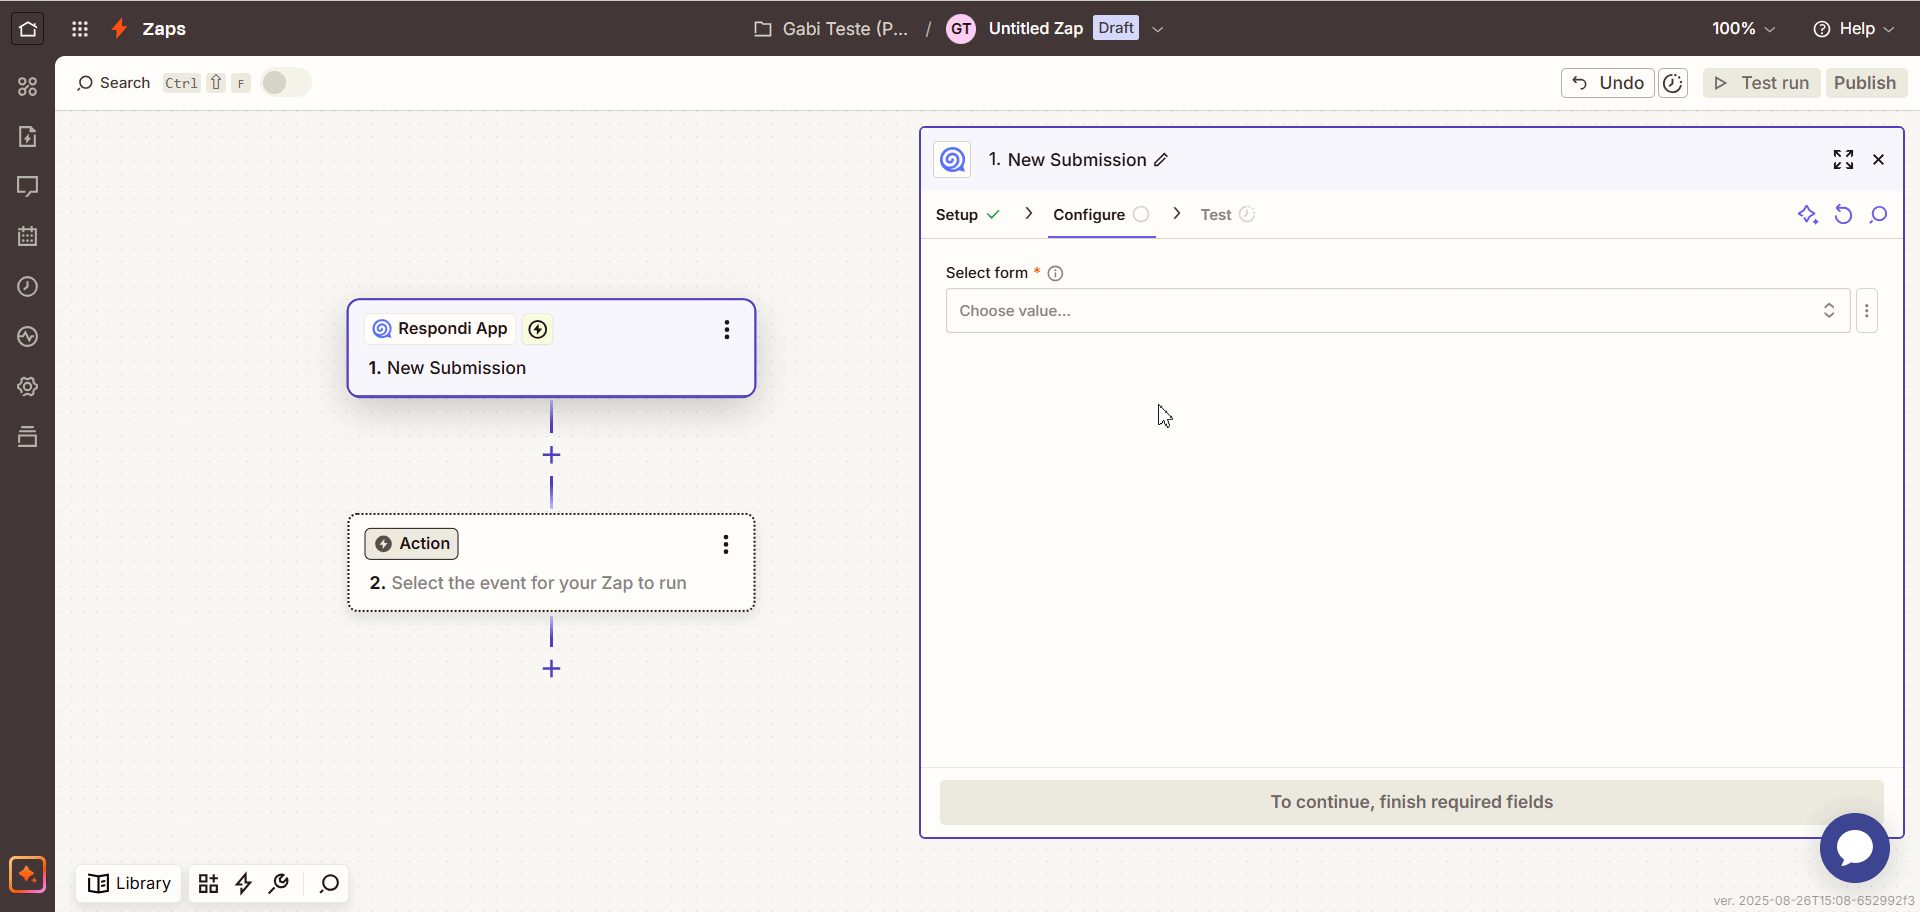Screen dimensions: 1920x912
Task: Open the Library panel
Action: click(x=129, y=884)
